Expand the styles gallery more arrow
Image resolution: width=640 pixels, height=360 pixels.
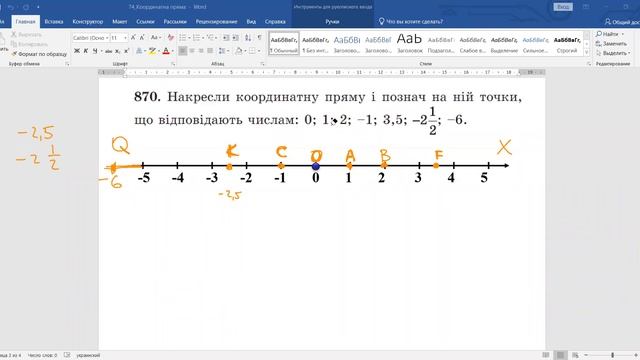(x=587, y=52)
